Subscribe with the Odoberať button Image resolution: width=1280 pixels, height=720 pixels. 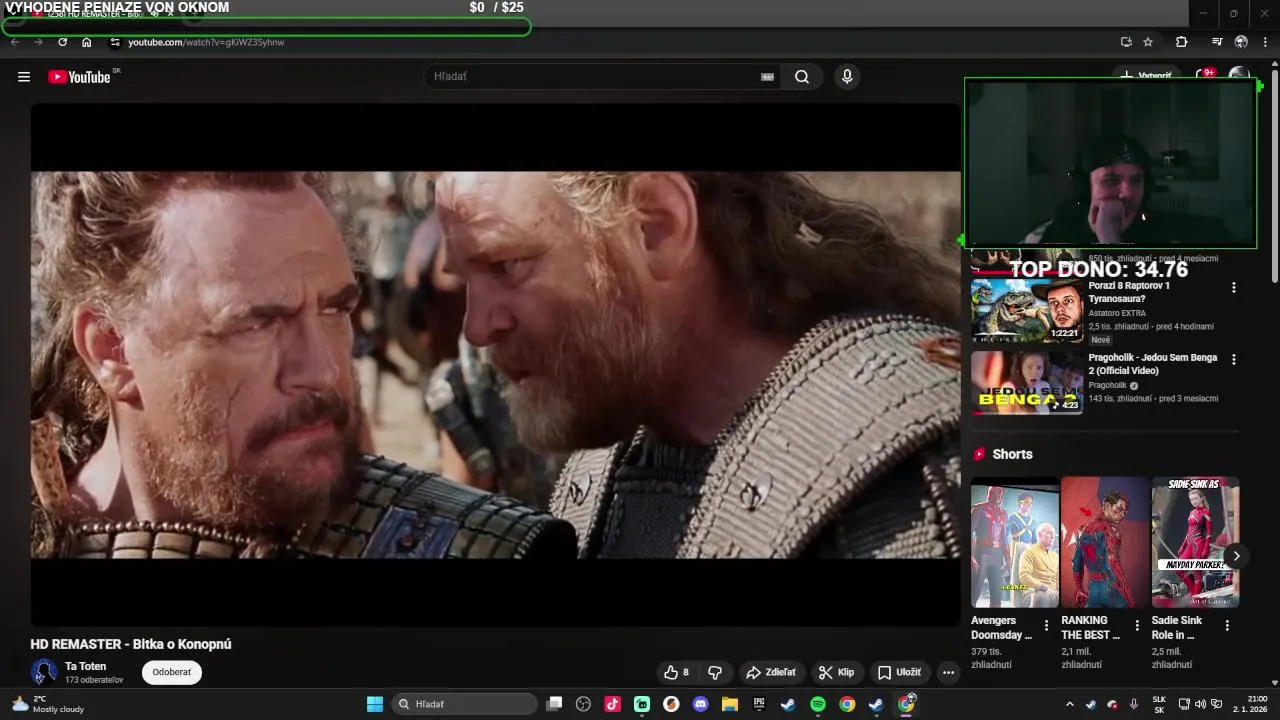tap(171, 672)
